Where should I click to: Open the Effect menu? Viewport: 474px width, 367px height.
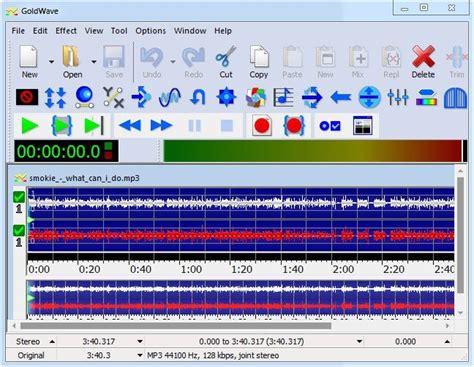click(66, 31)
